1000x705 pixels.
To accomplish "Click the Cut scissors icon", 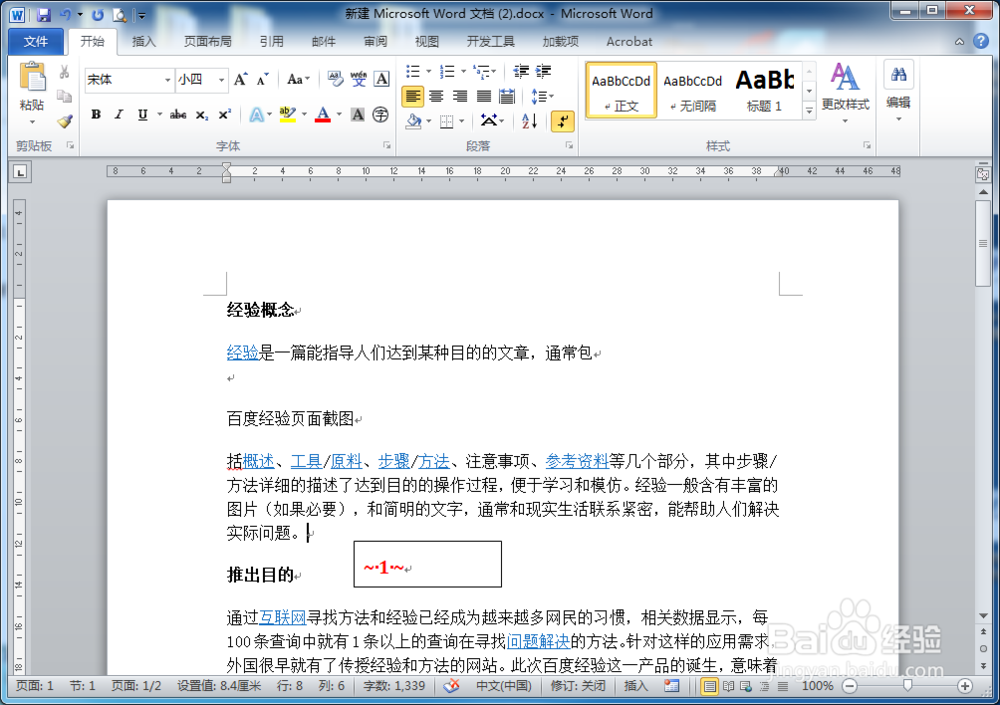I will pos(64,72).
